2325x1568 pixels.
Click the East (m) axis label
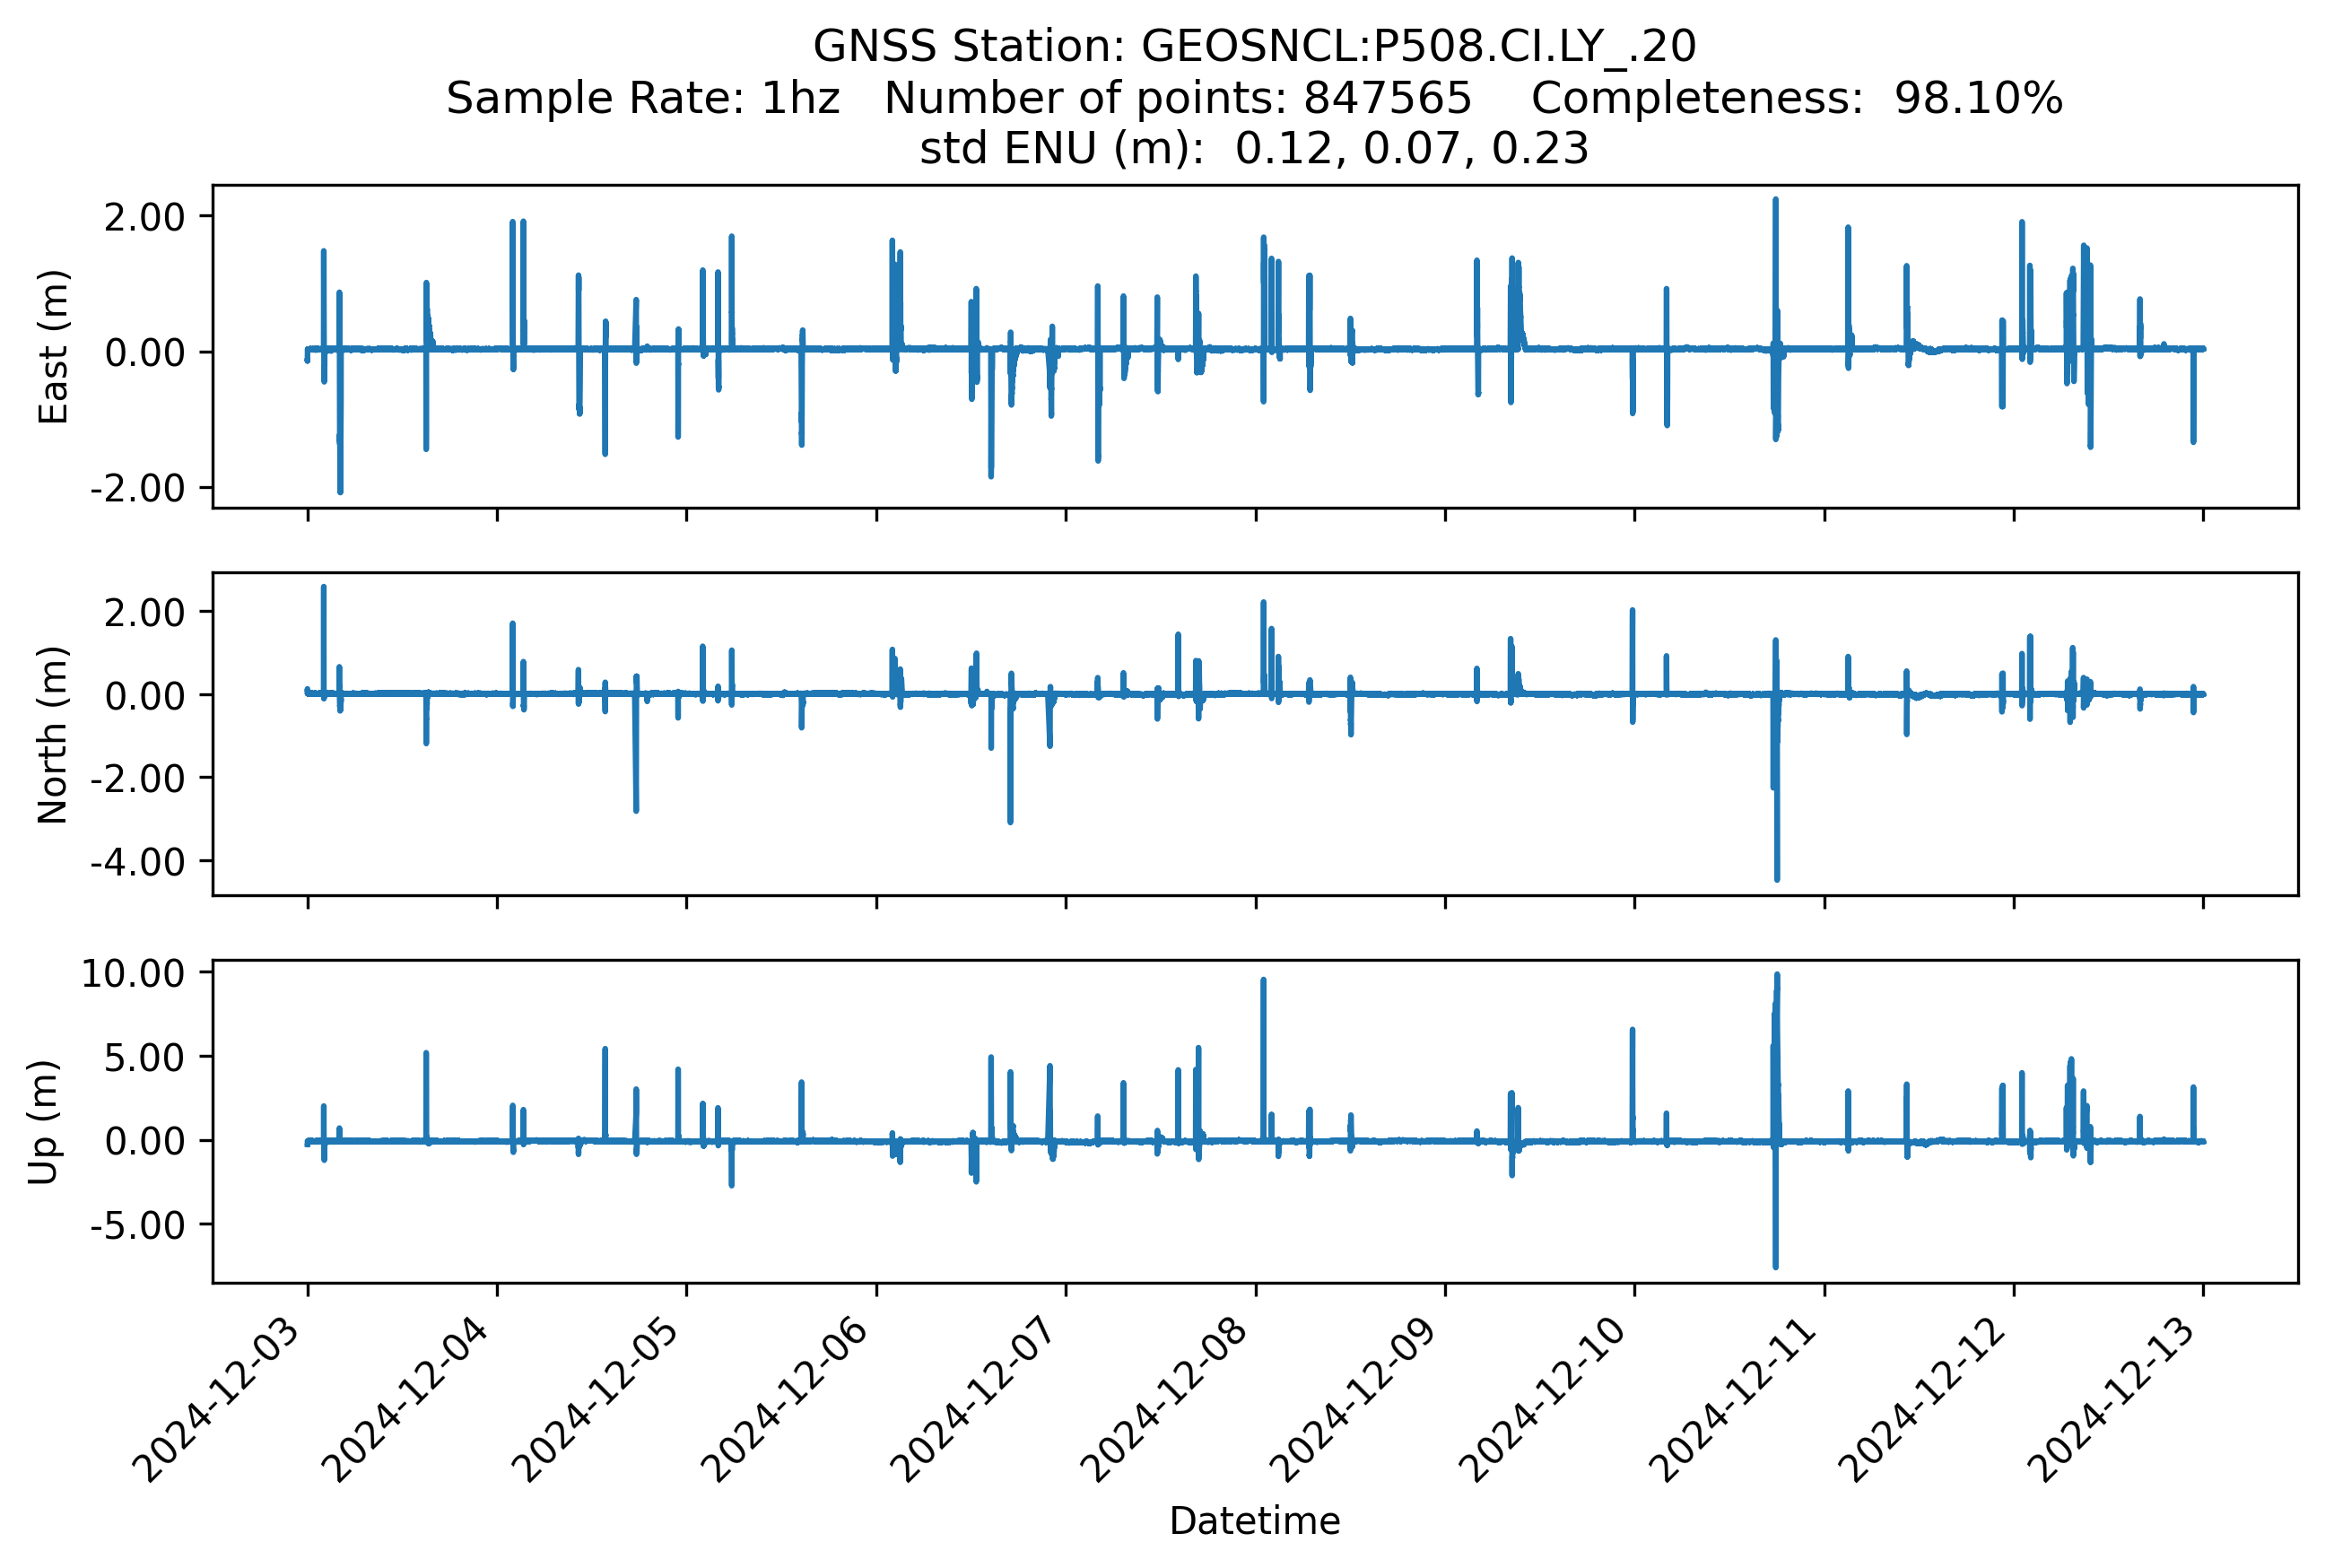pyautogui.click(x=54, y=347)
